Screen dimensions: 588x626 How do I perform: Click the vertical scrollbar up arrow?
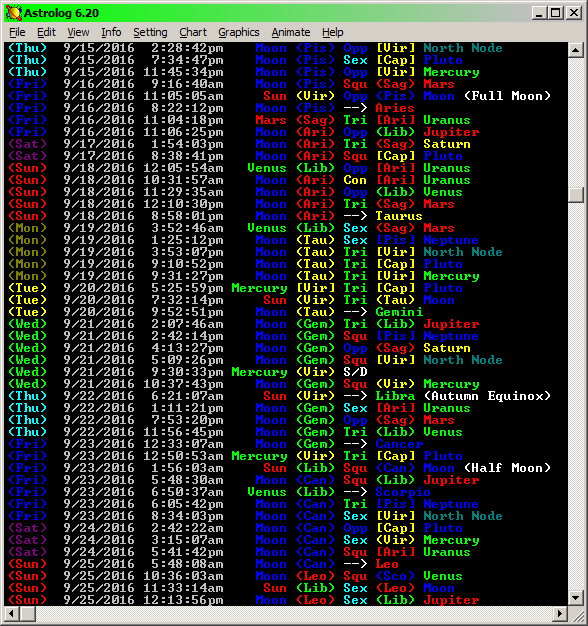(576, 50)
